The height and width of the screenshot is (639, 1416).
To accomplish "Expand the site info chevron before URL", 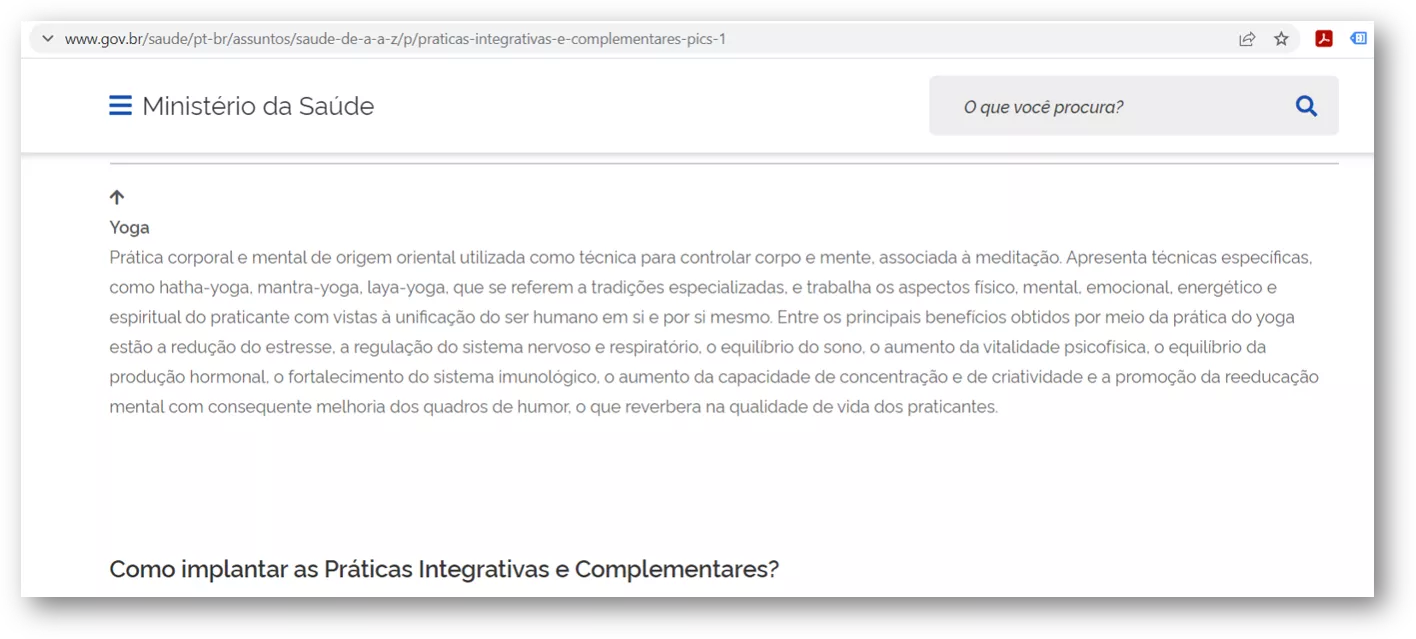I will [47, 39].
